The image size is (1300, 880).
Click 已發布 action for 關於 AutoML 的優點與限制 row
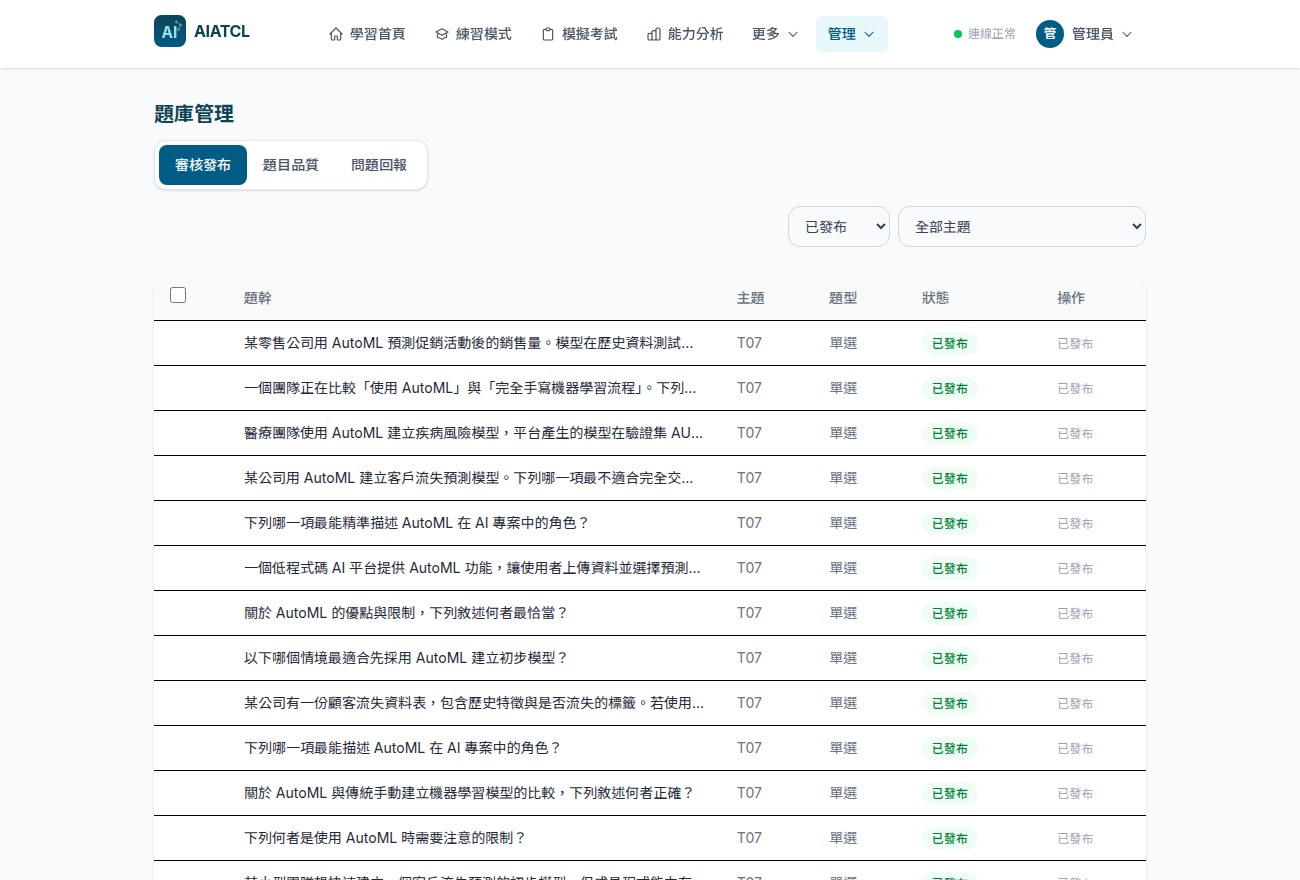point(1075,613)
